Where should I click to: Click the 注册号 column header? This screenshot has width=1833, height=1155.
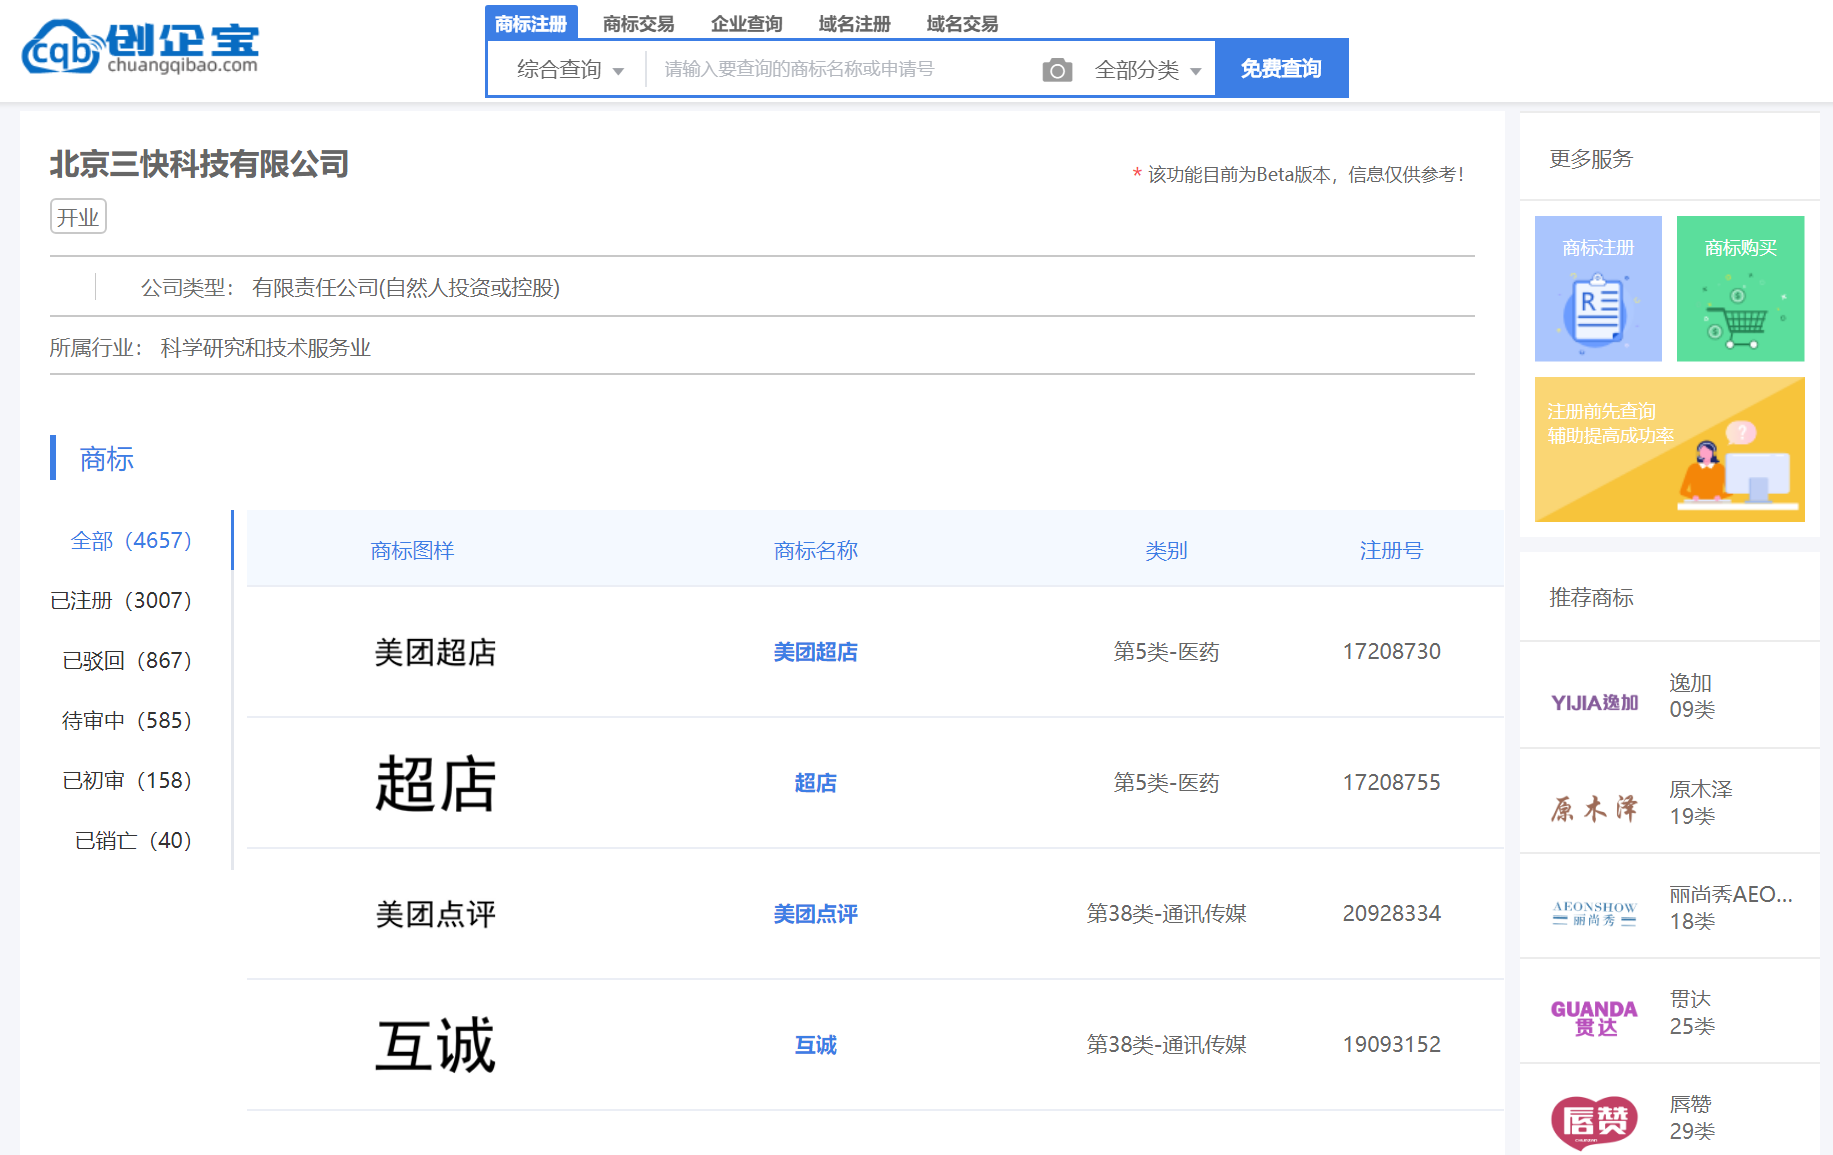(x=1391, y=550)
